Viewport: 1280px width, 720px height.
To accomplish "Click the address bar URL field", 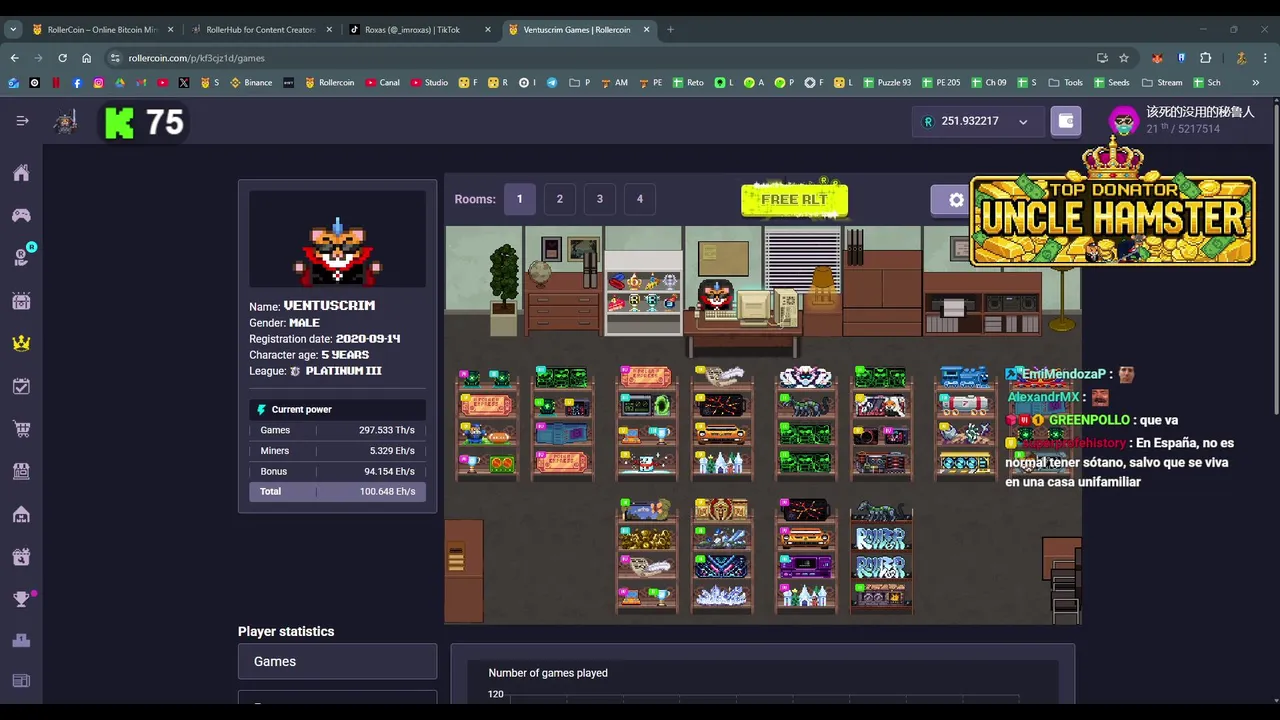I will 600,58.
